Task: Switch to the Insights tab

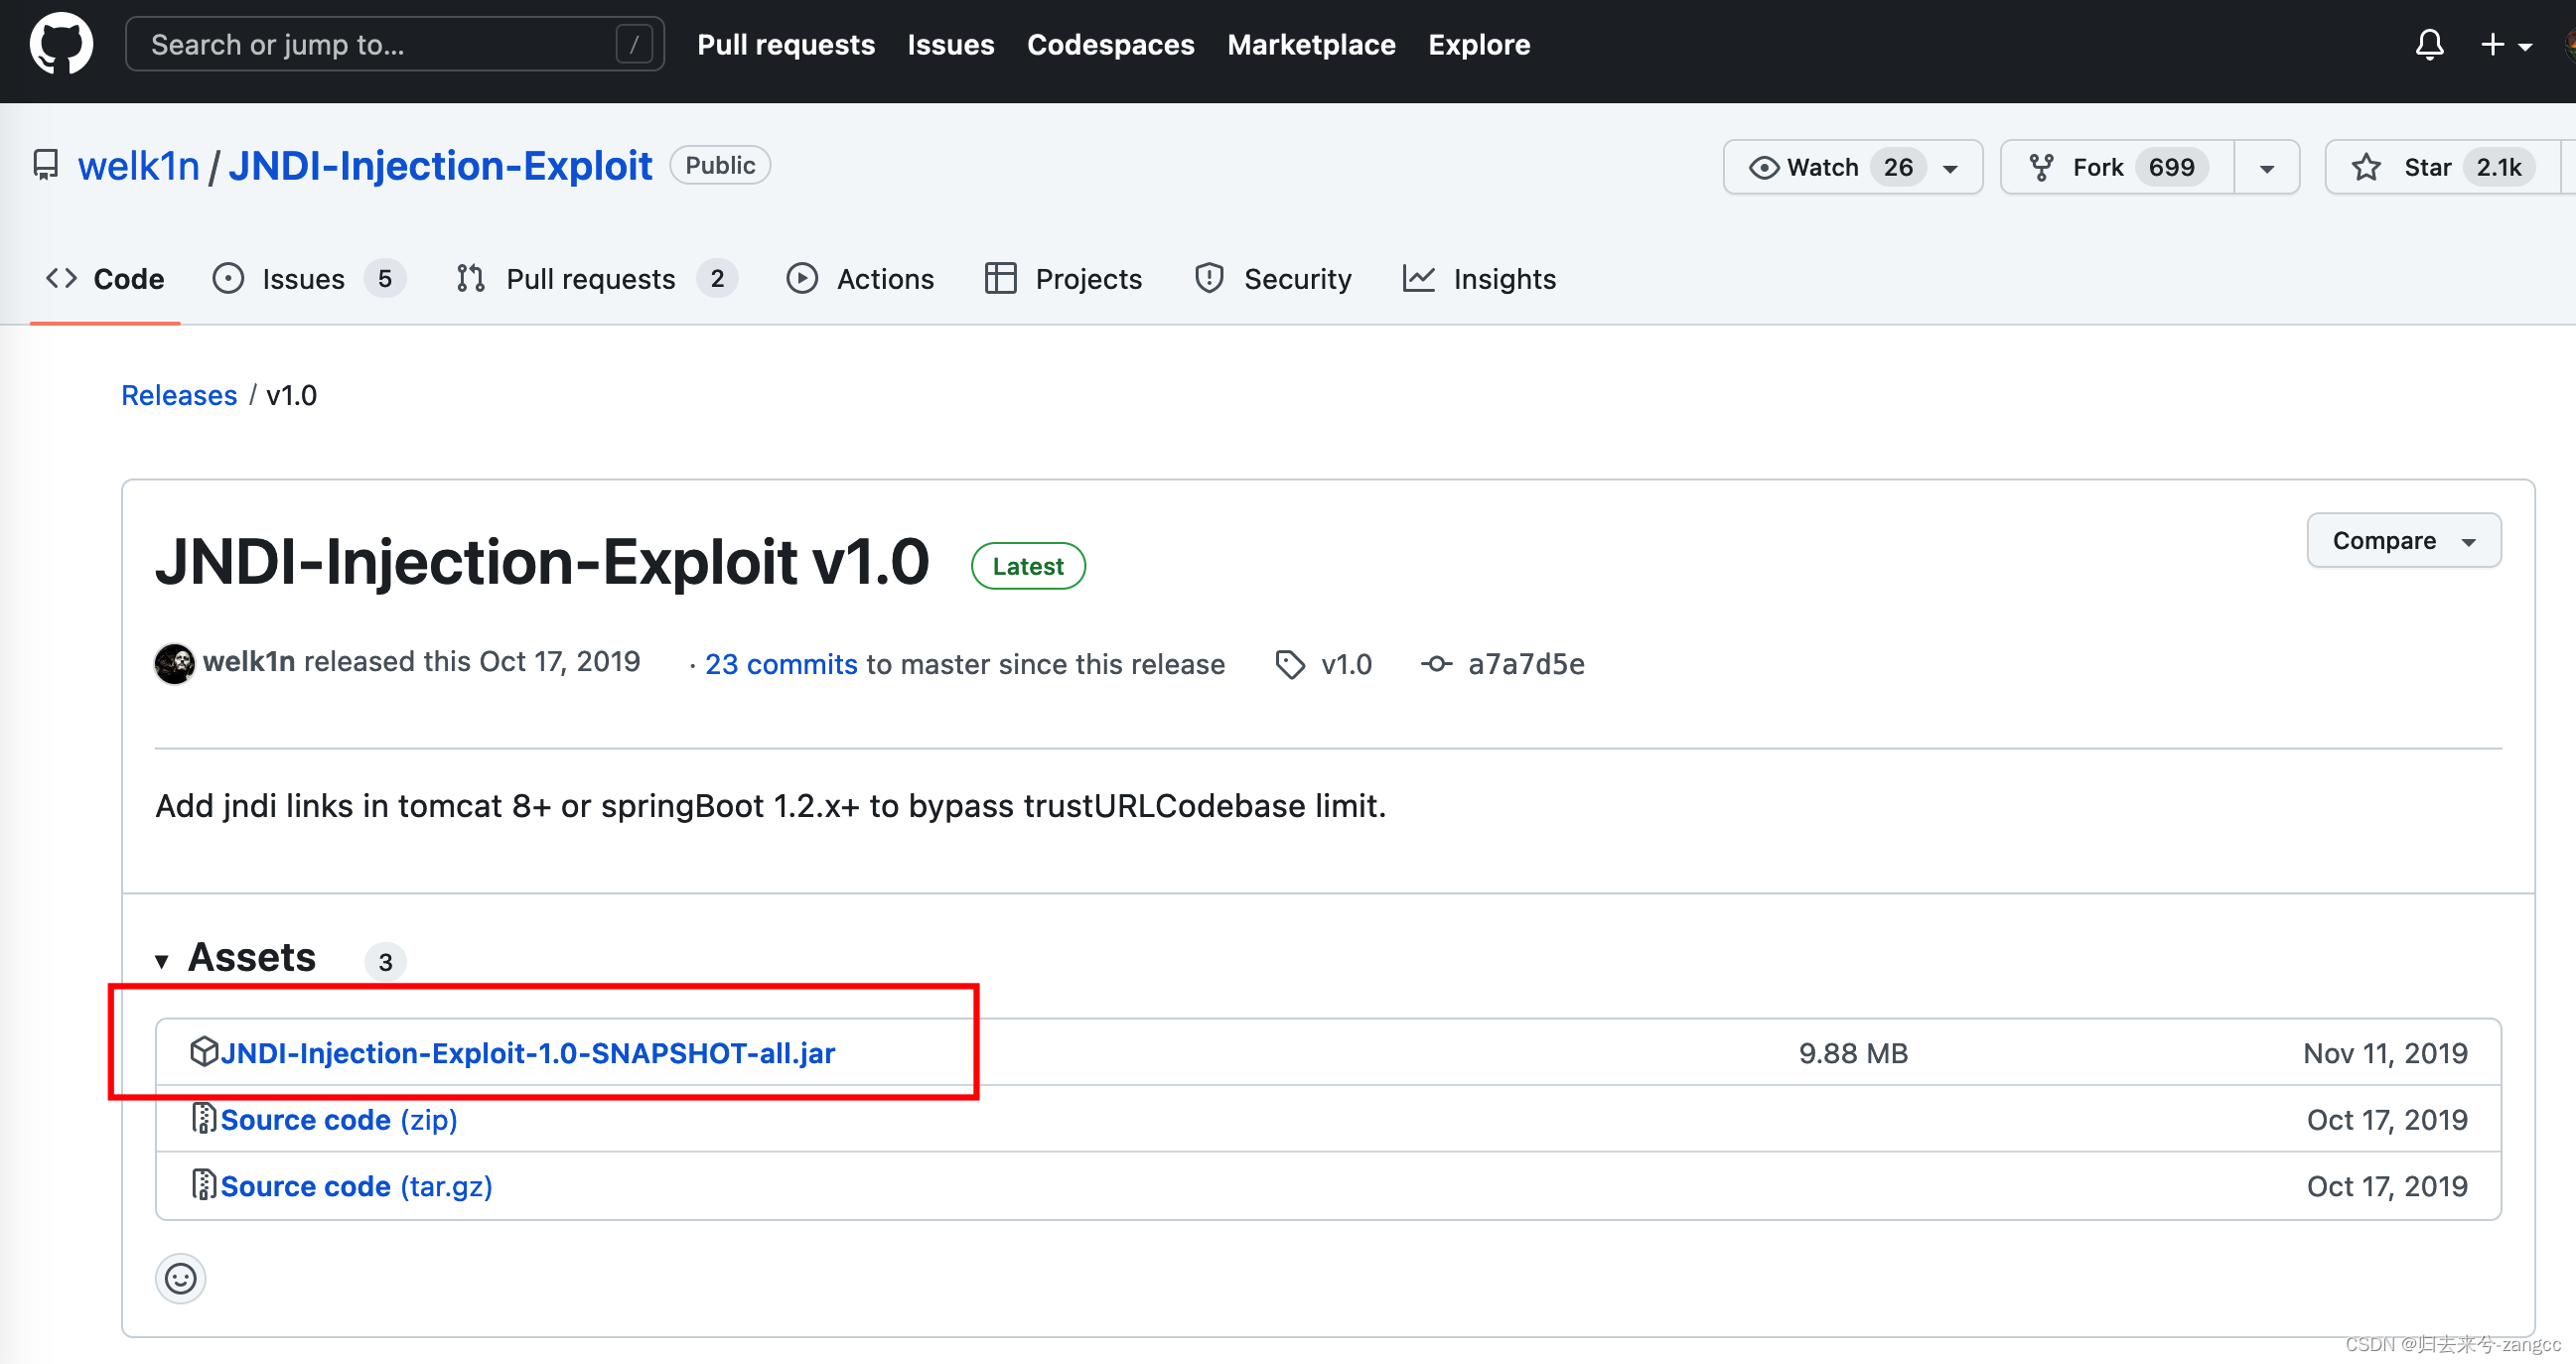Action: pyautogui.click(x=1479, y=279)
